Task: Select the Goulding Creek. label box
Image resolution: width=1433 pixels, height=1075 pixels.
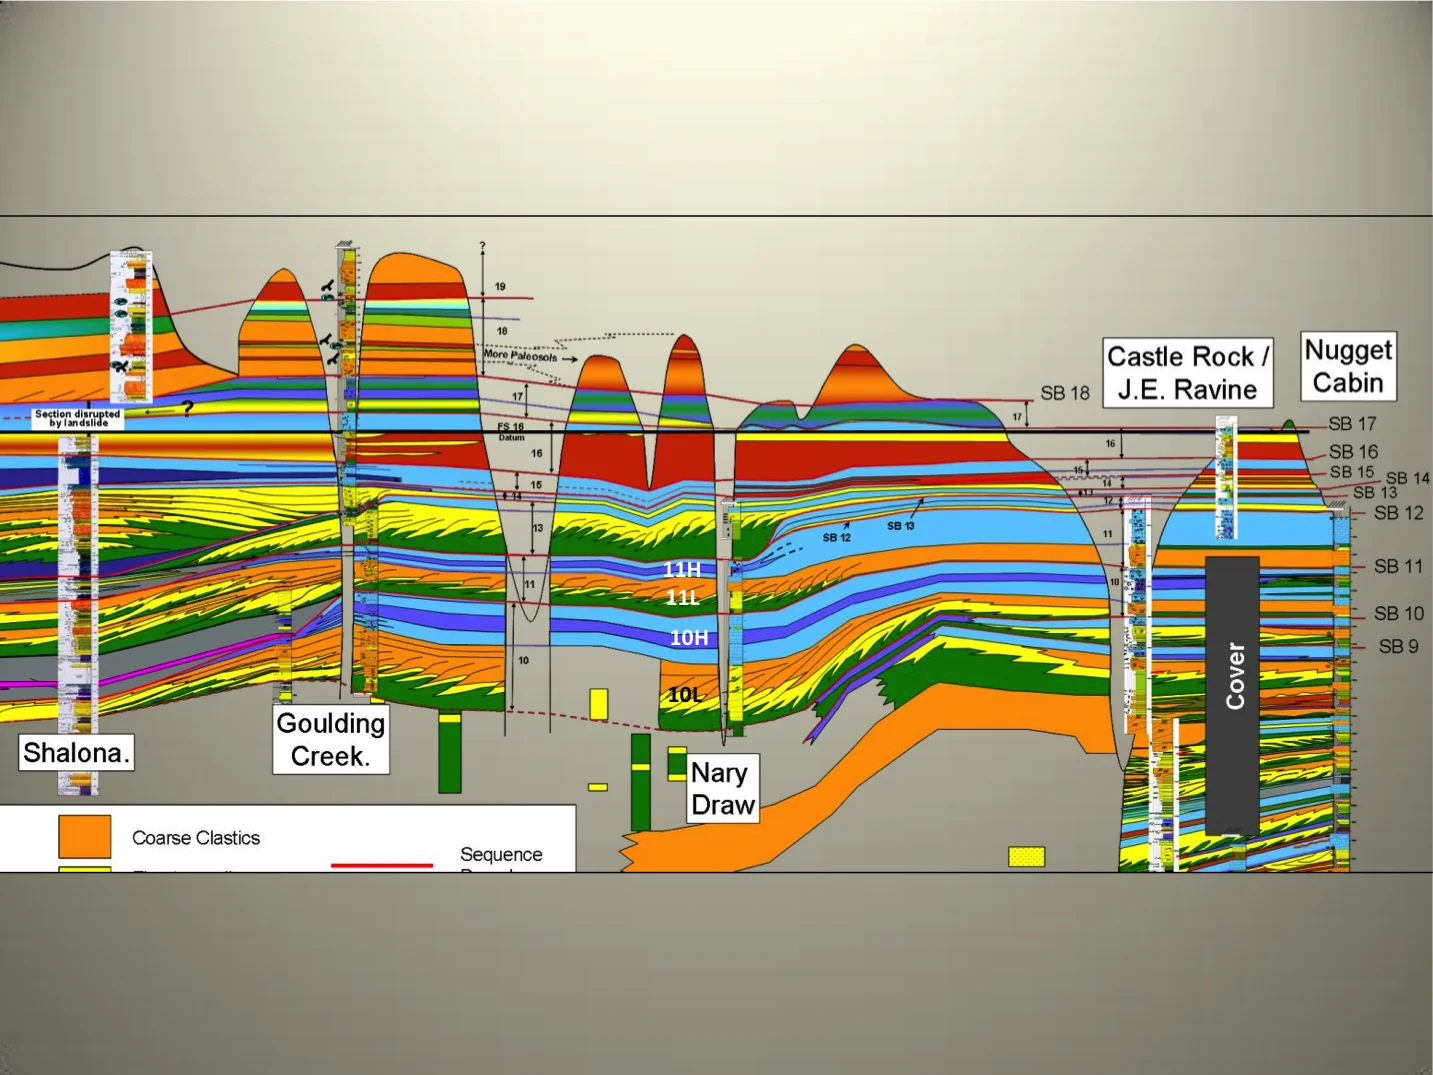Action: tap(331, 739)
